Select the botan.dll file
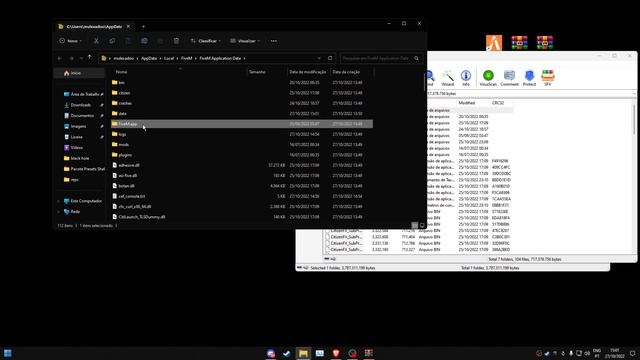The width and height of the screenshot is (640, 360). point(242,186)
